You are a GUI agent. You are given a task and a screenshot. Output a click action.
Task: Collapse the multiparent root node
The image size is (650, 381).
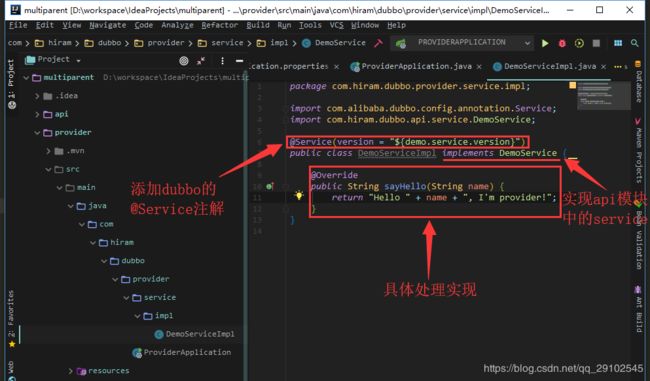(x=26, y=78)
